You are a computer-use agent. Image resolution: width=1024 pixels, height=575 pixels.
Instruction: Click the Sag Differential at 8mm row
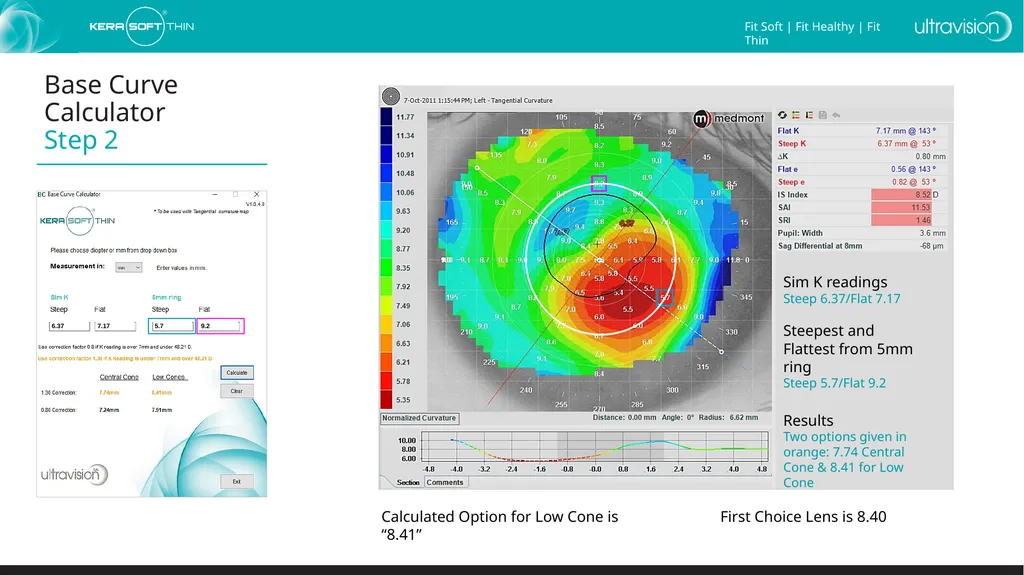pyautogui.click(x=861, y=246)
